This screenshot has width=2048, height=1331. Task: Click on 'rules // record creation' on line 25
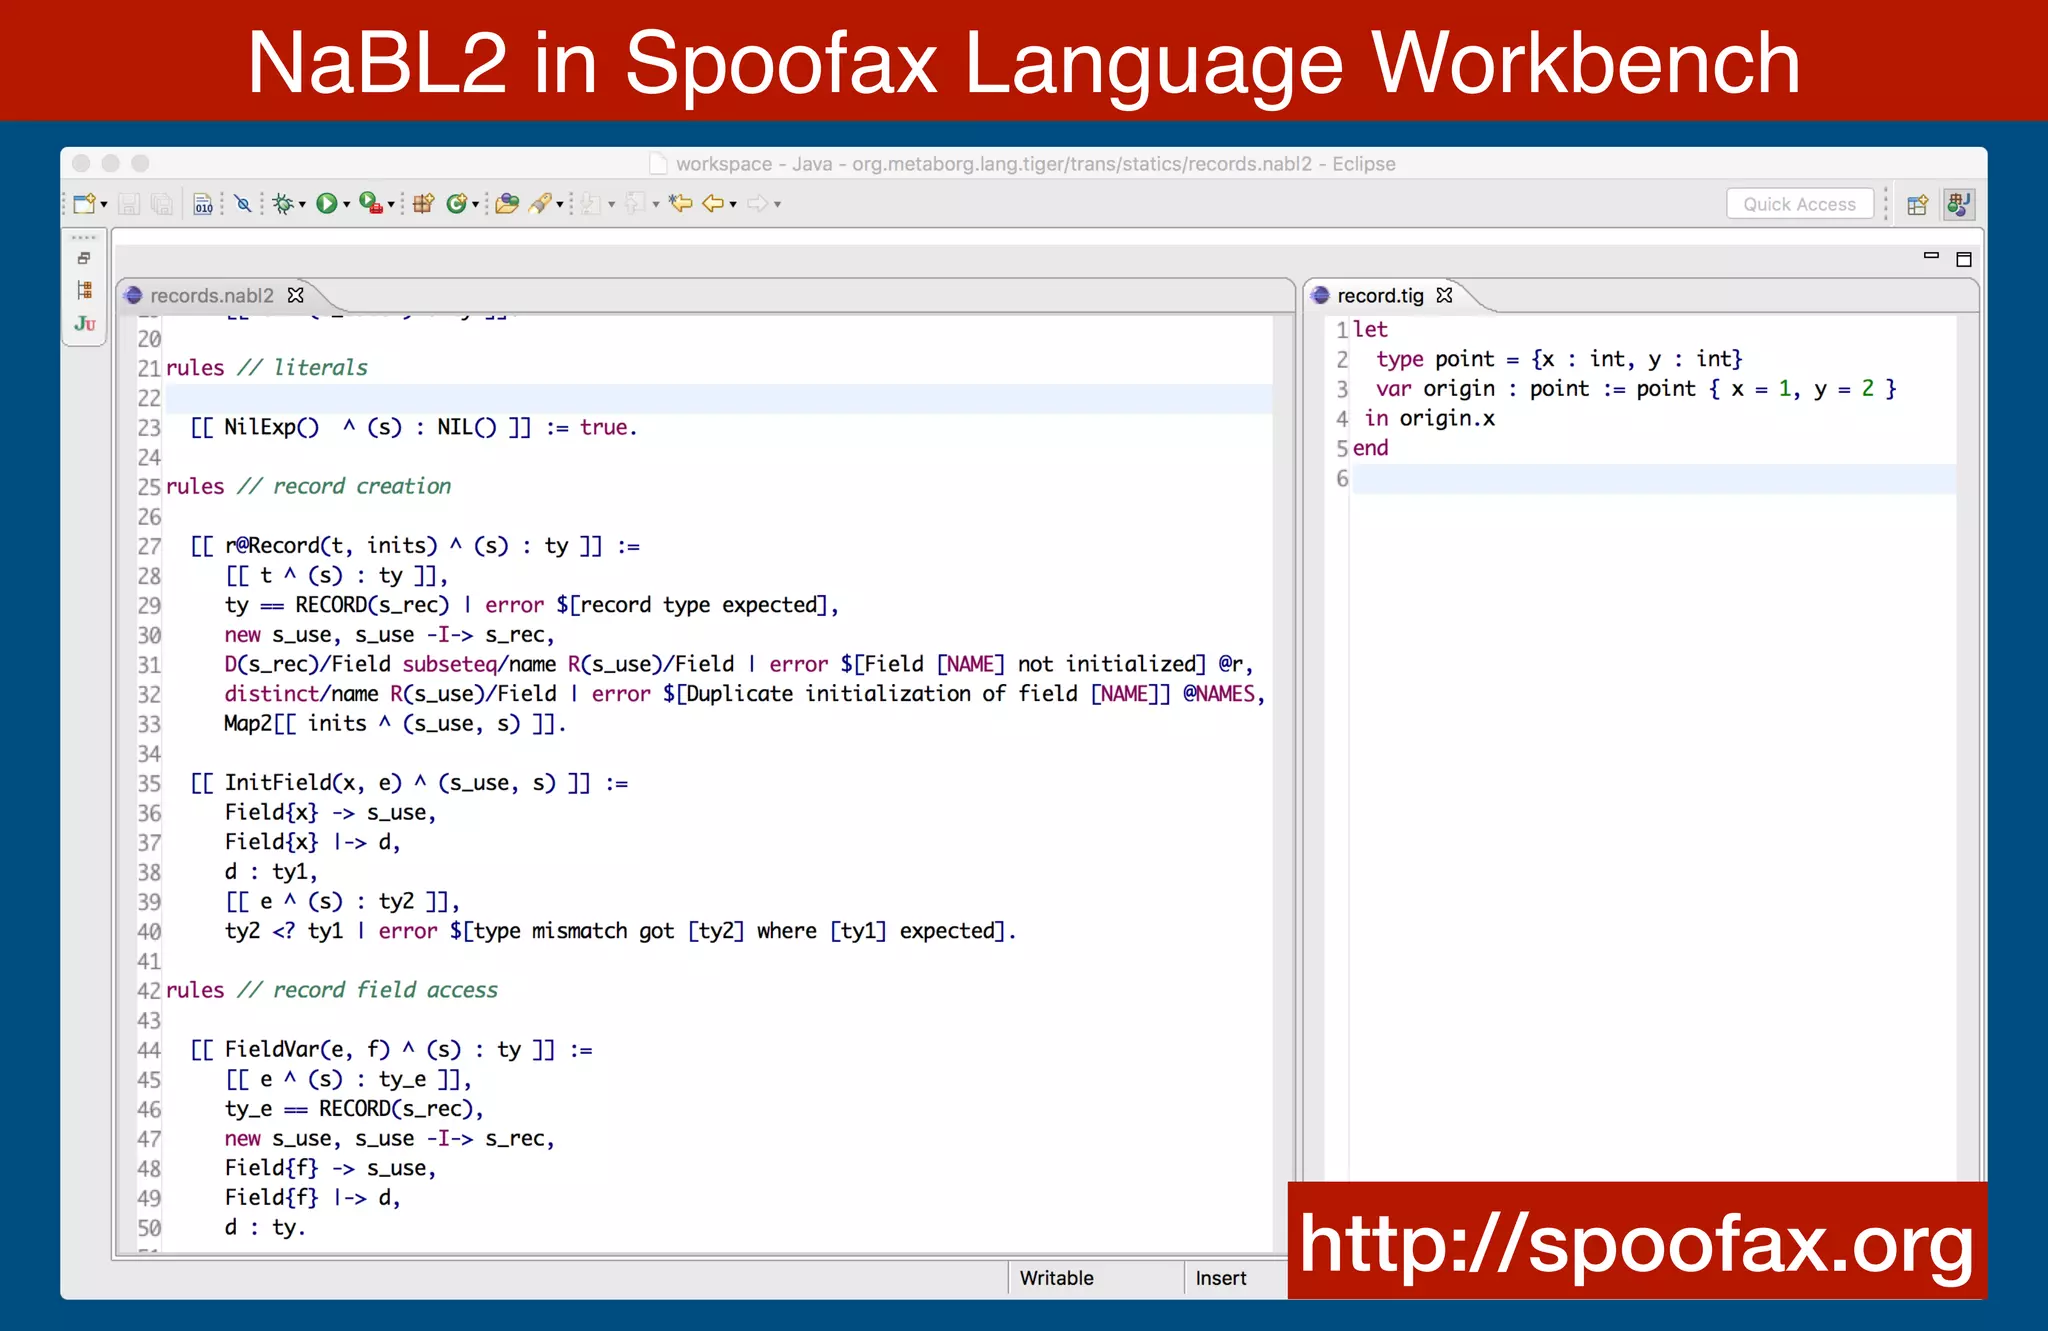308,486
